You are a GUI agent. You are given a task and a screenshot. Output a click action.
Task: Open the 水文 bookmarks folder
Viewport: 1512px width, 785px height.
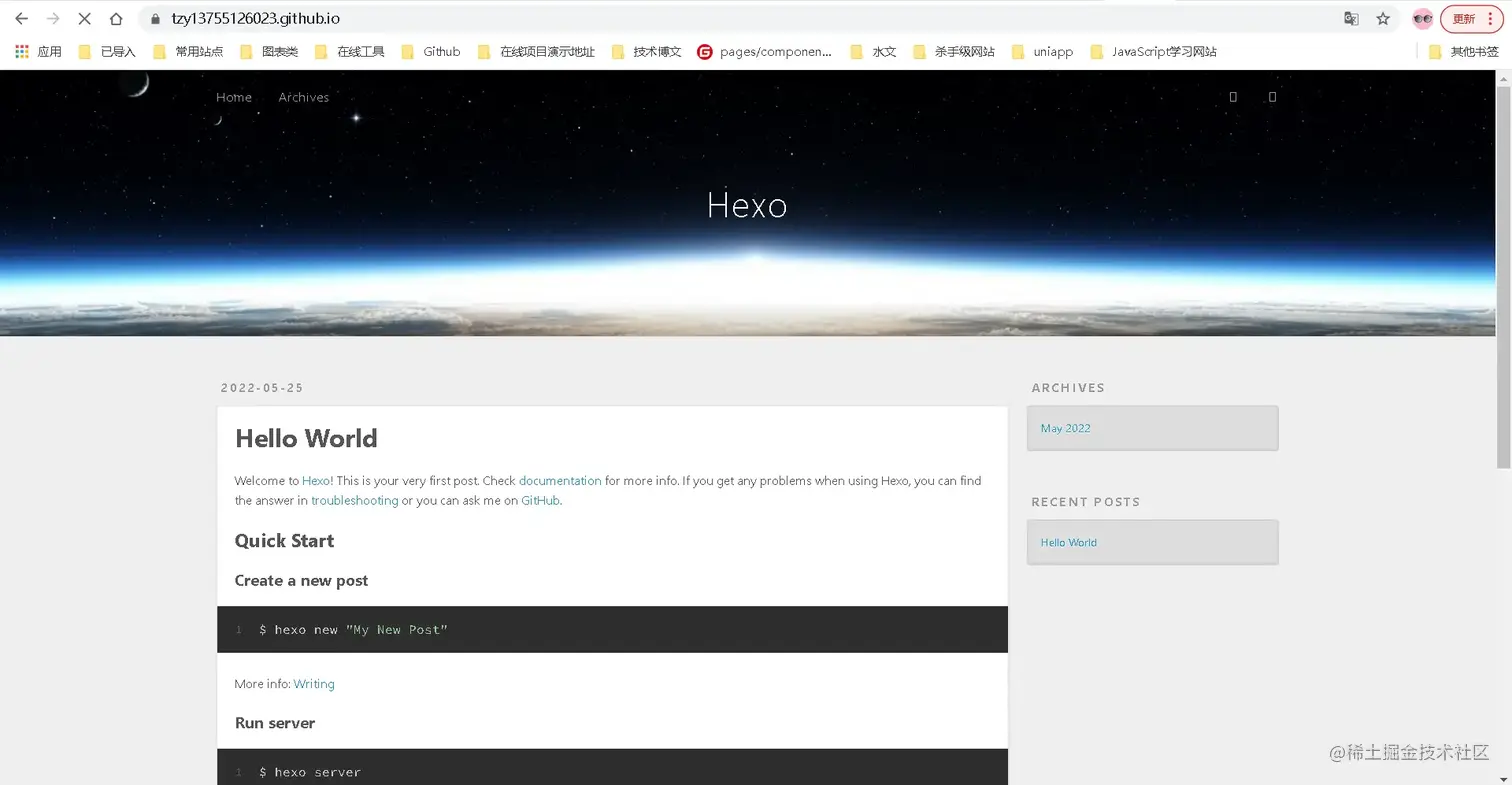pyautogui.click(x=873, y=51)
